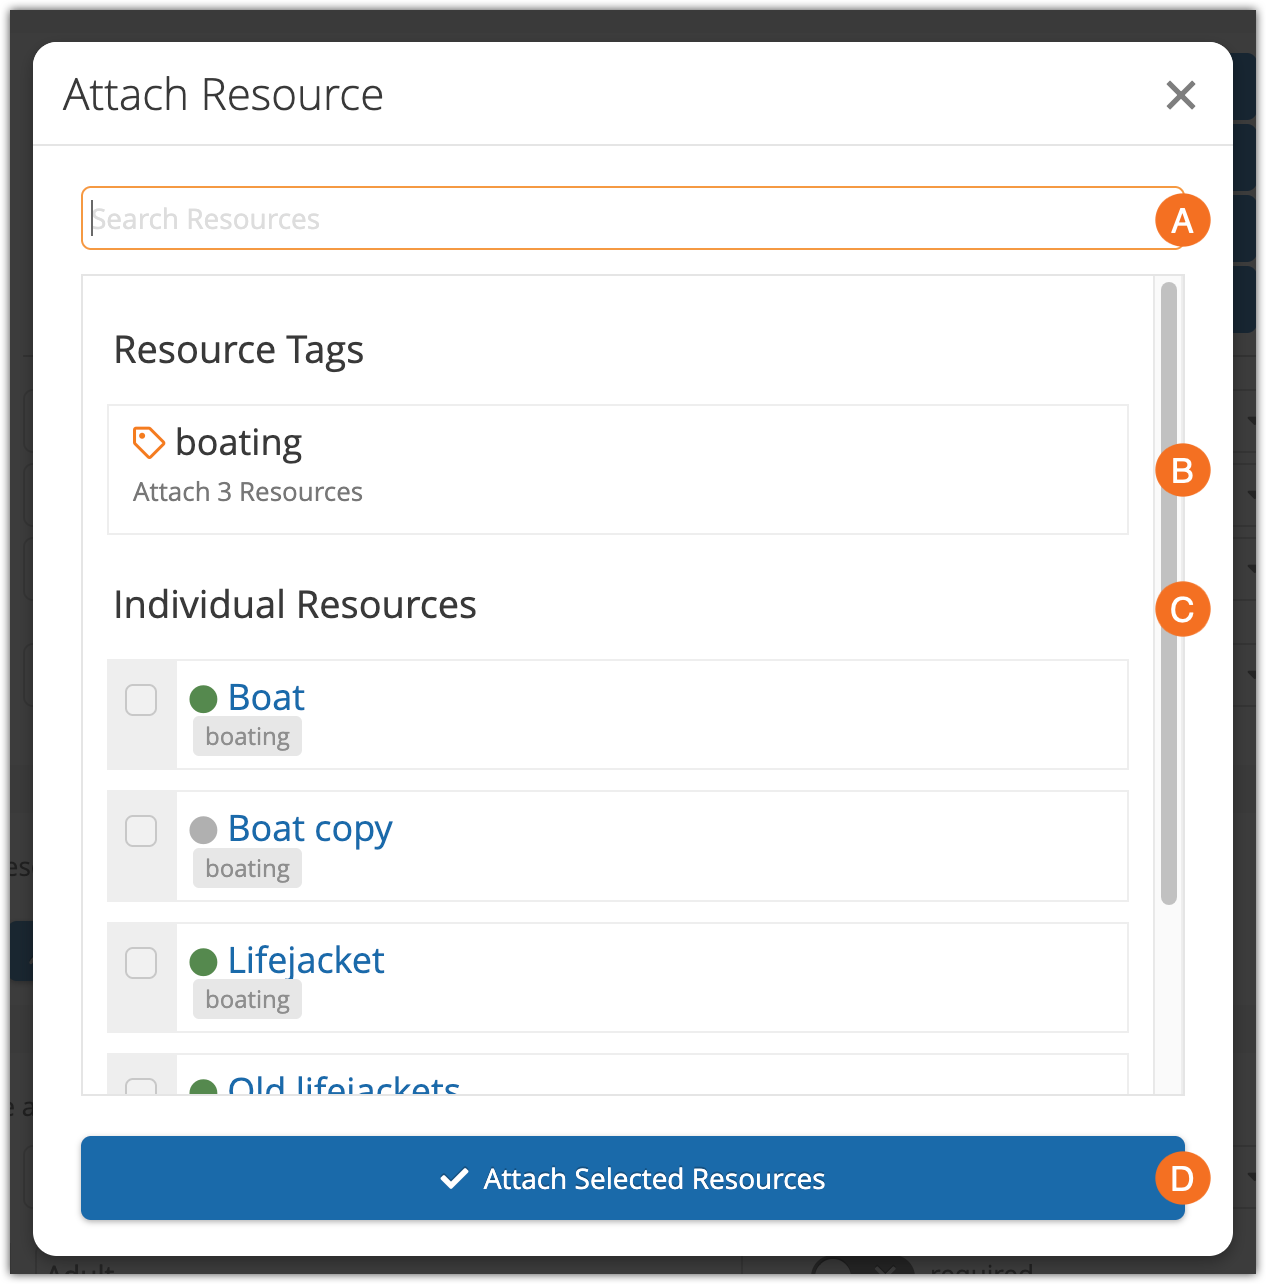The width and height of the screenshot is (1266, 1284).
Task: Attach 3 resources via boating tag card
Action: (x=618, y=469)
